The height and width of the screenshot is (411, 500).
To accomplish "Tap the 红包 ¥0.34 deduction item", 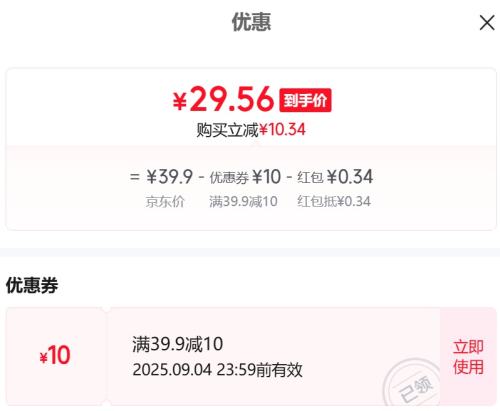I will point(335,177).
